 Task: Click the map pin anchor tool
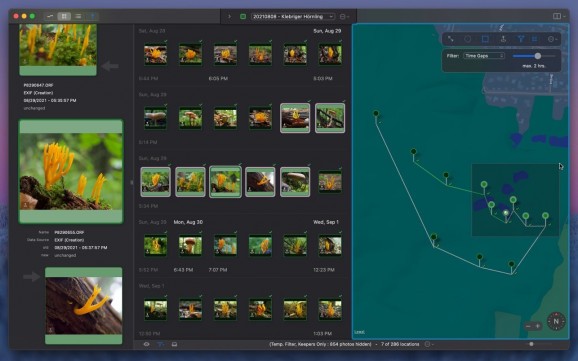click(x=503, y=39)
